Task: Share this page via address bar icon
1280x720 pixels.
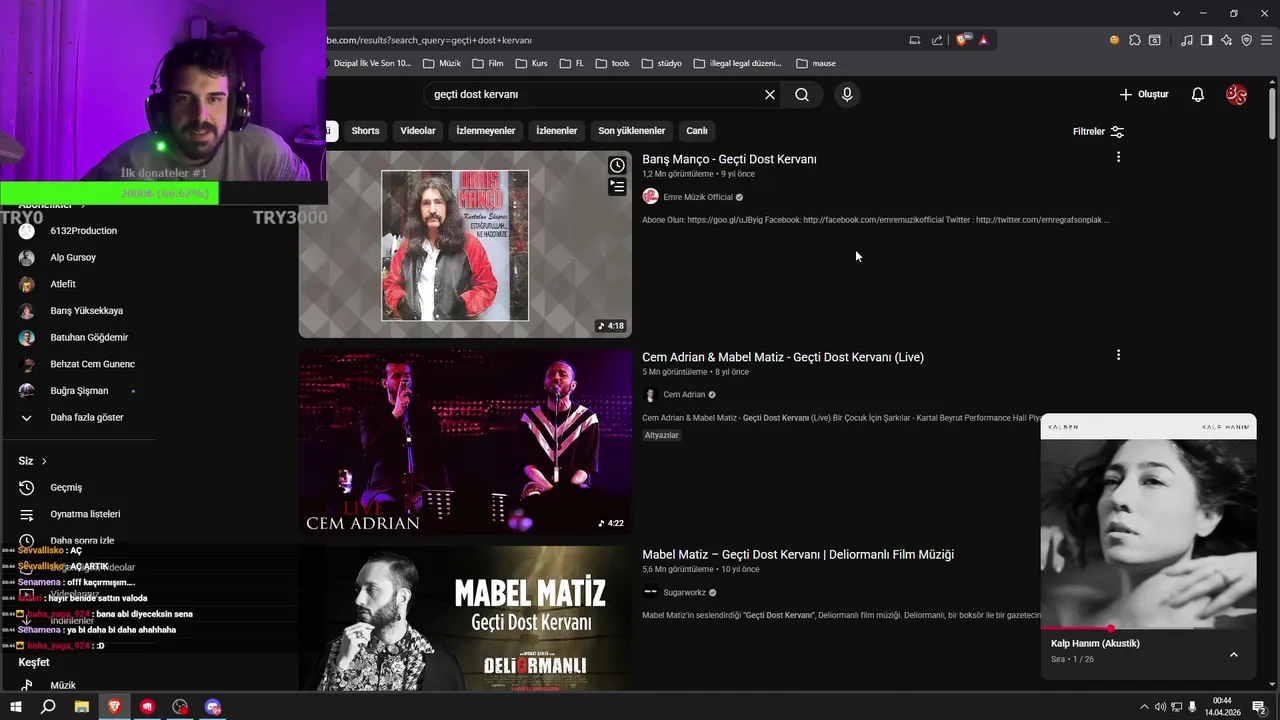Action: 937,40
